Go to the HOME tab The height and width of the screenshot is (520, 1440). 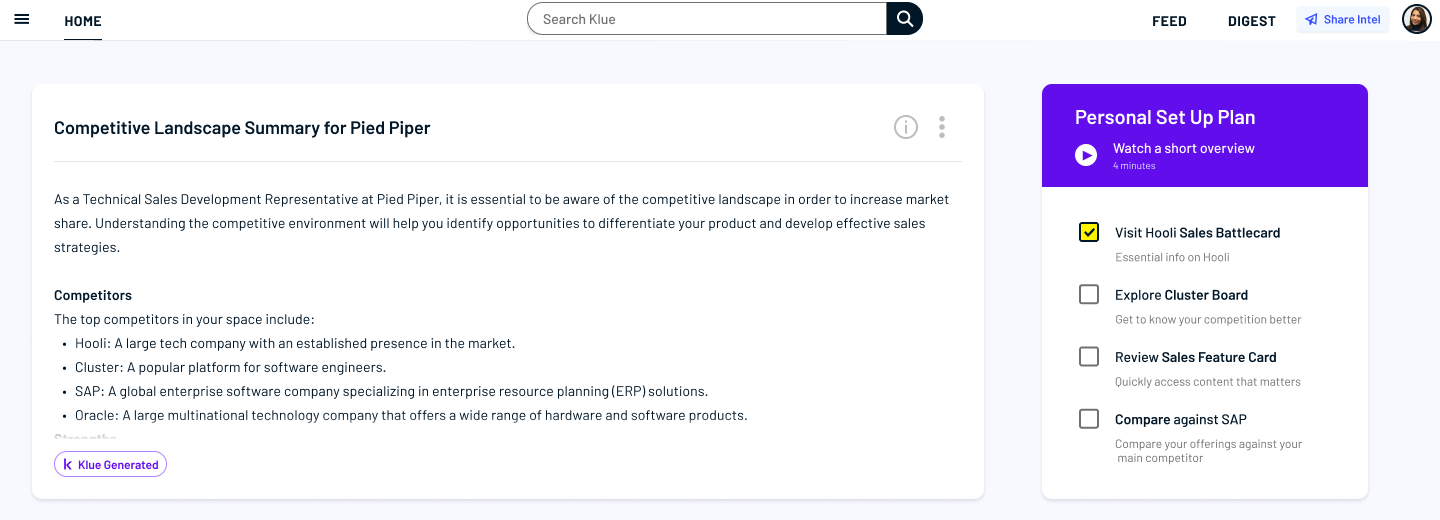pyautogui.click(x=83, y=21)
